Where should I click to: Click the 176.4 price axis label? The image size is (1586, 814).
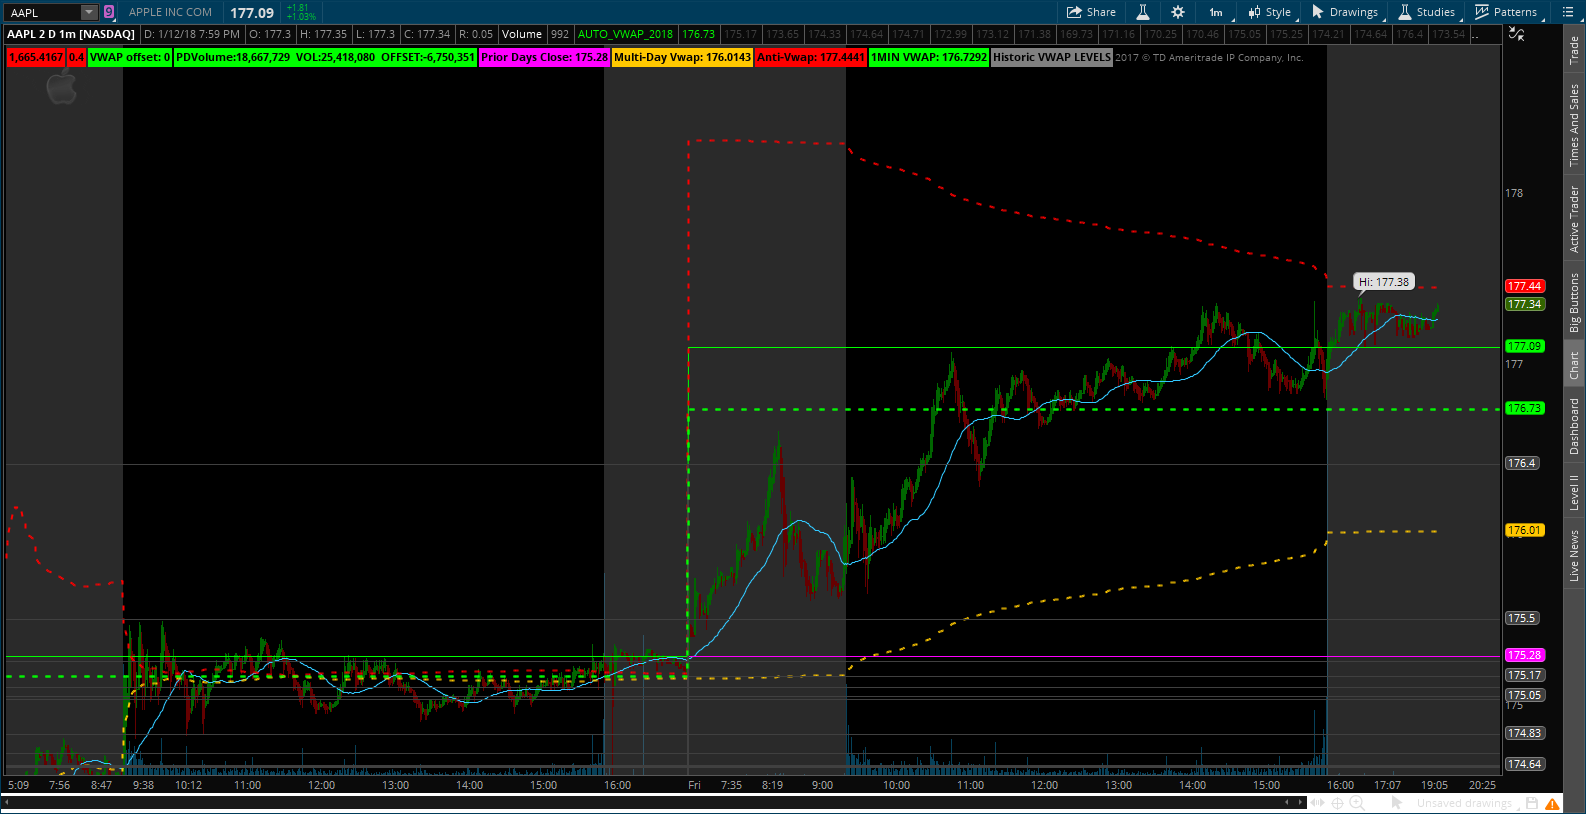pyautogui.click(x=1521, y=463)
